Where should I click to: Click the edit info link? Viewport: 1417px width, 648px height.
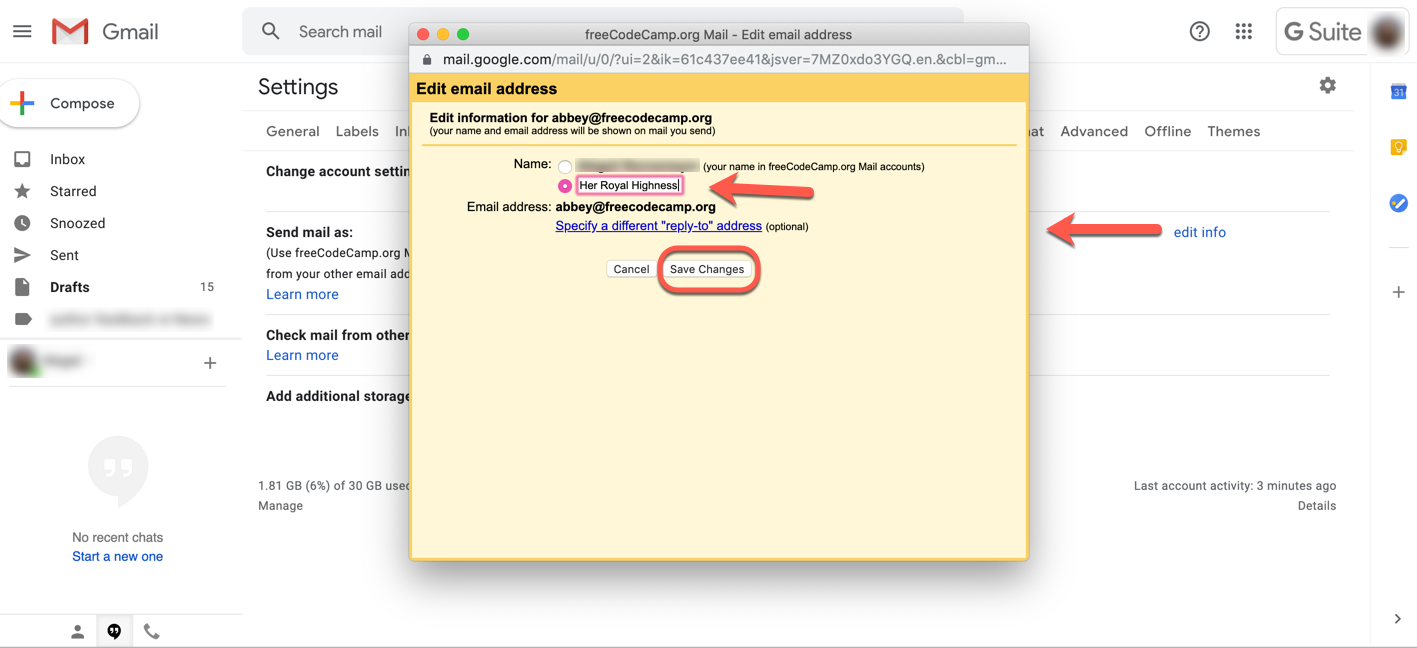1200,232
